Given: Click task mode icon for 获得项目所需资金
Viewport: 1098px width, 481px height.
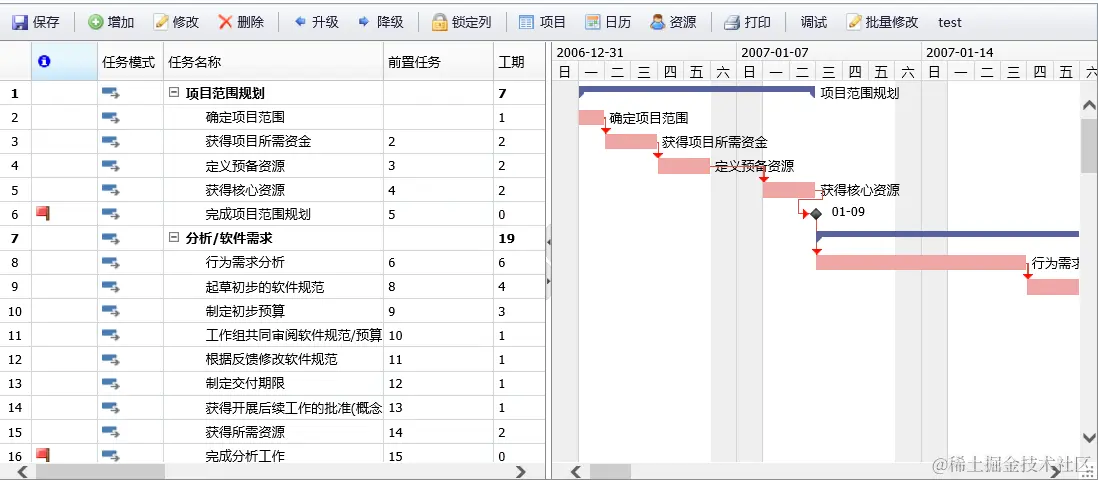Looking at the screenshot, I should [x=111, y=141].
